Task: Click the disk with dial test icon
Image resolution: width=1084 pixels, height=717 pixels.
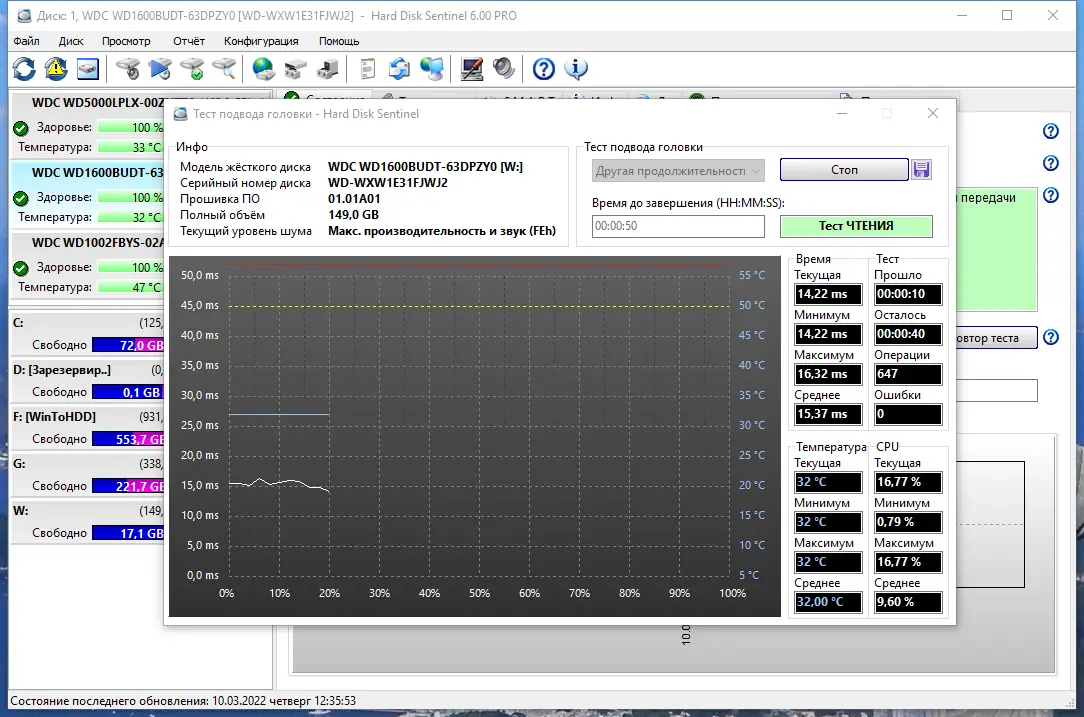Action: pos(128,69)
